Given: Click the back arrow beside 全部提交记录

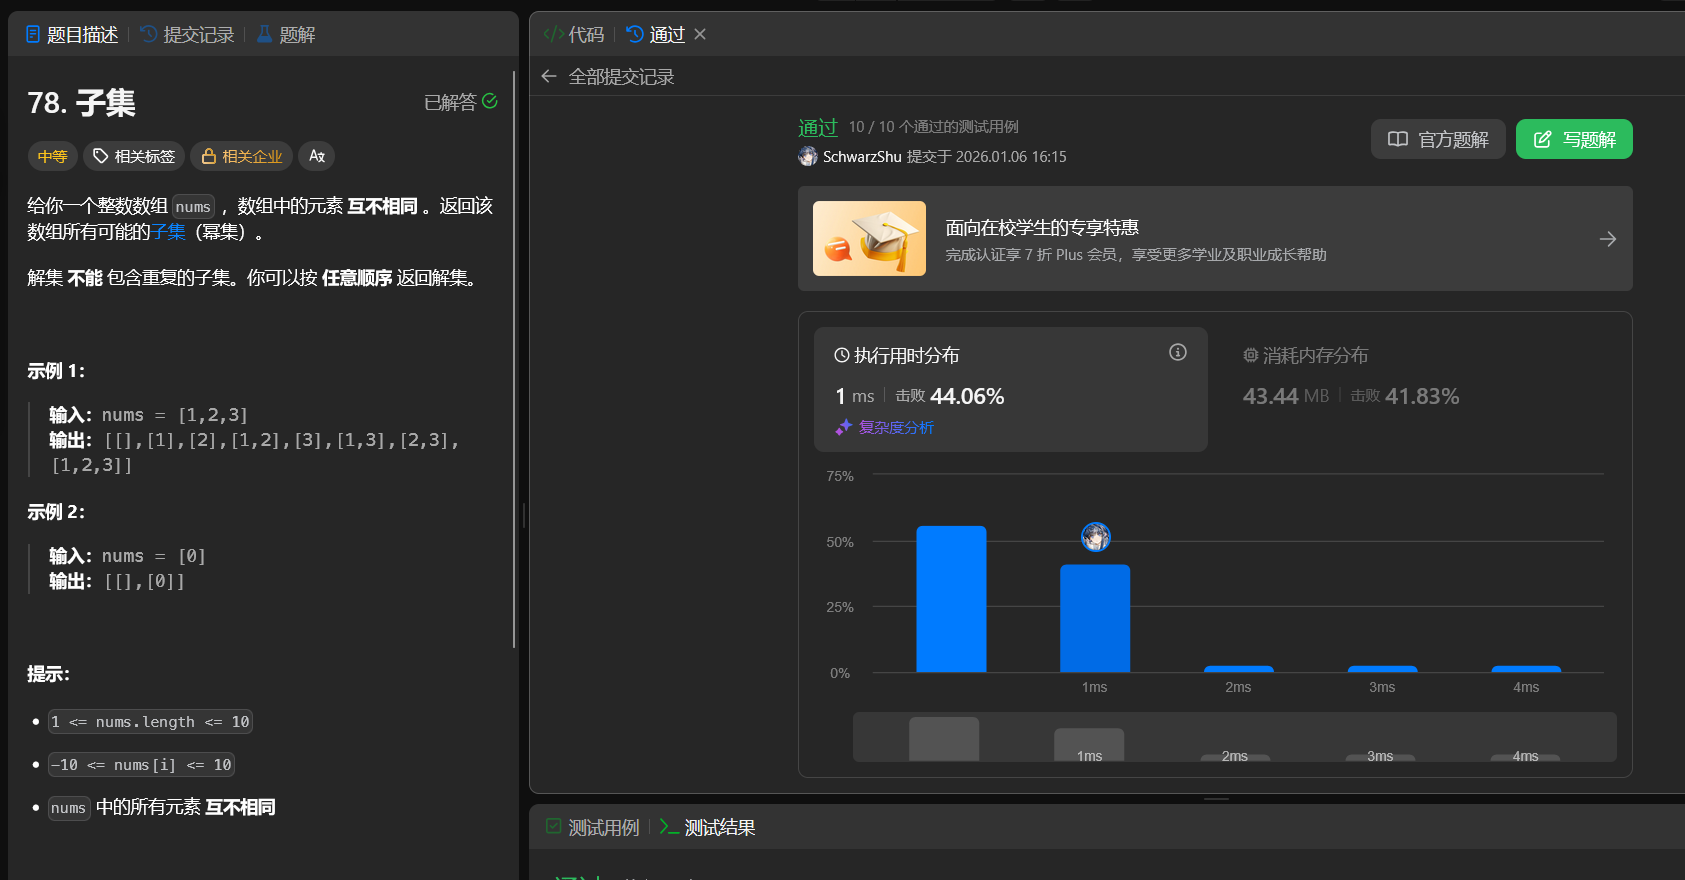Looking at the screenshot, I should [548, 76].
